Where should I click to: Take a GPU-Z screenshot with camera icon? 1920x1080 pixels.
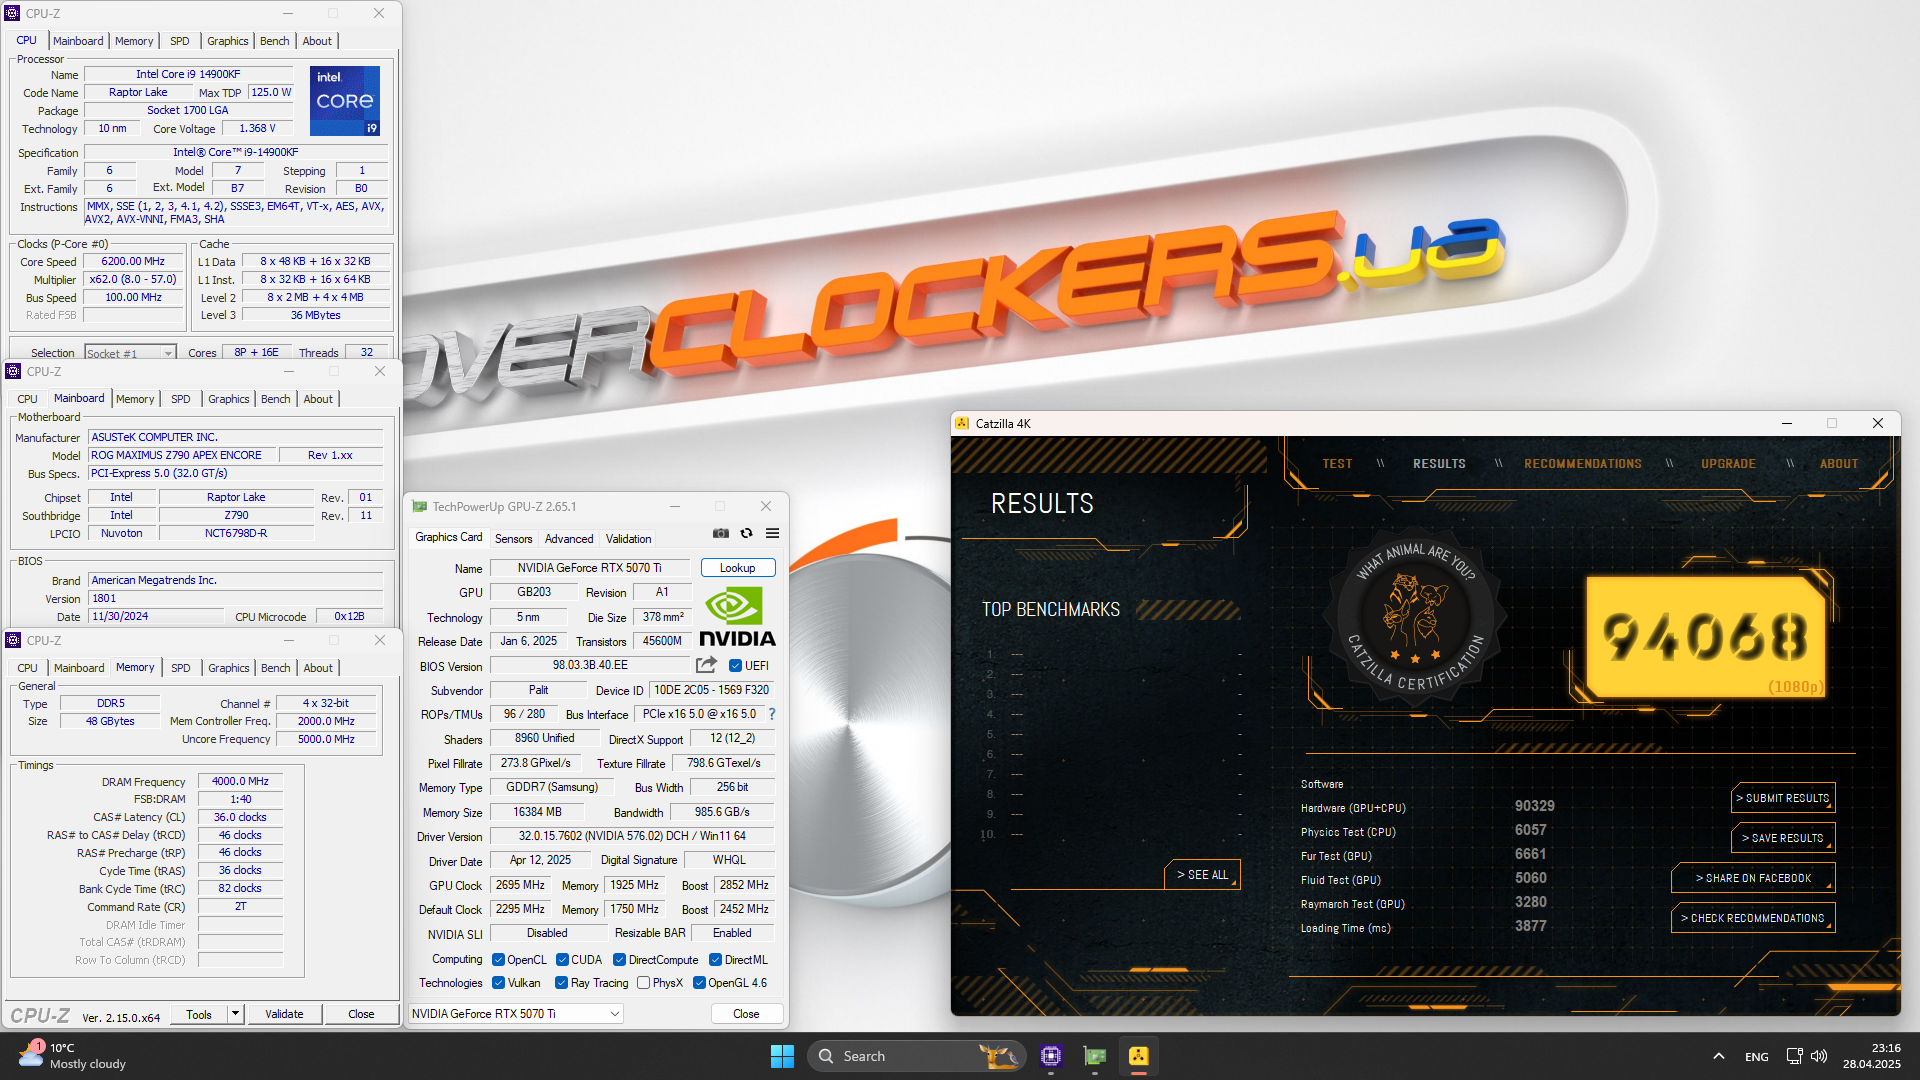point(721,534)
